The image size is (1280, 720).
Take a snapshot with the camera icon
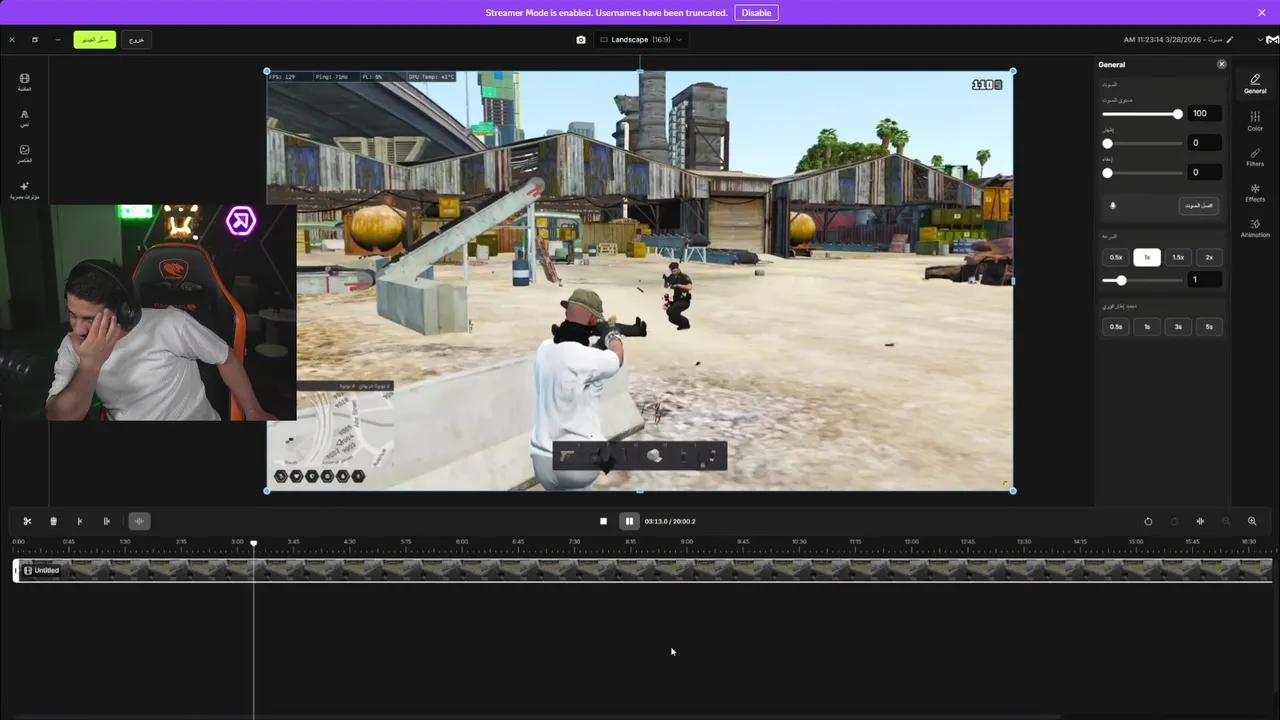581,40
